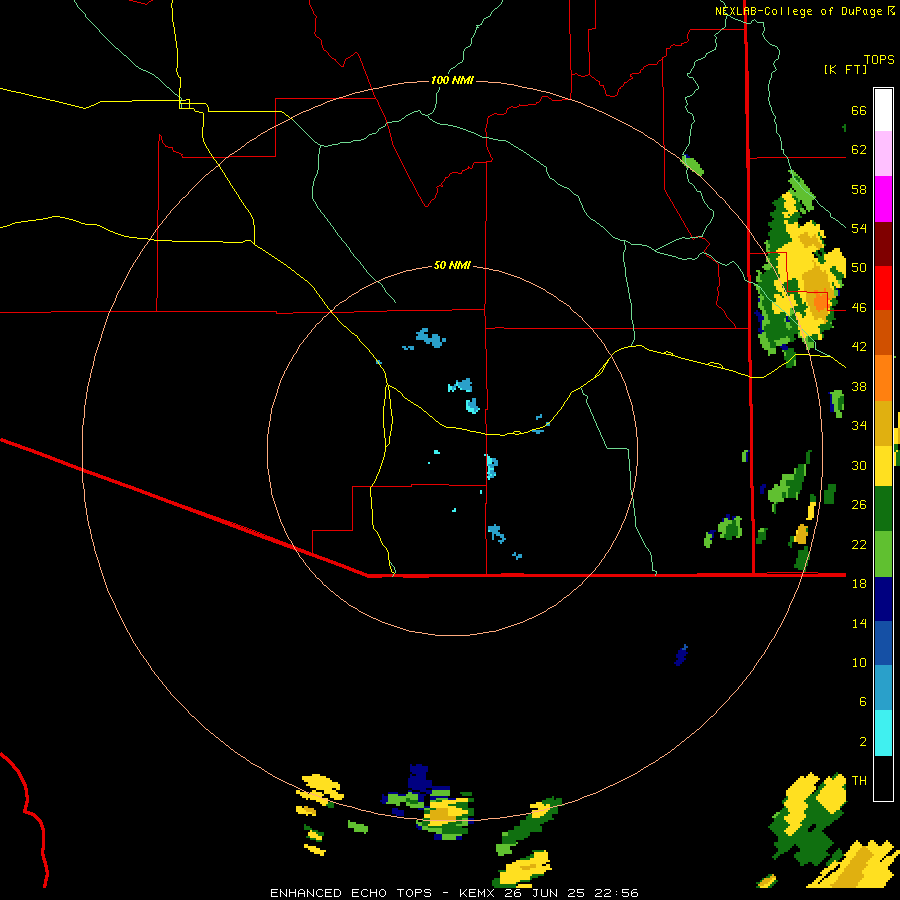Click the legend value 38
The image size is (900, 900).
point(859,386)
